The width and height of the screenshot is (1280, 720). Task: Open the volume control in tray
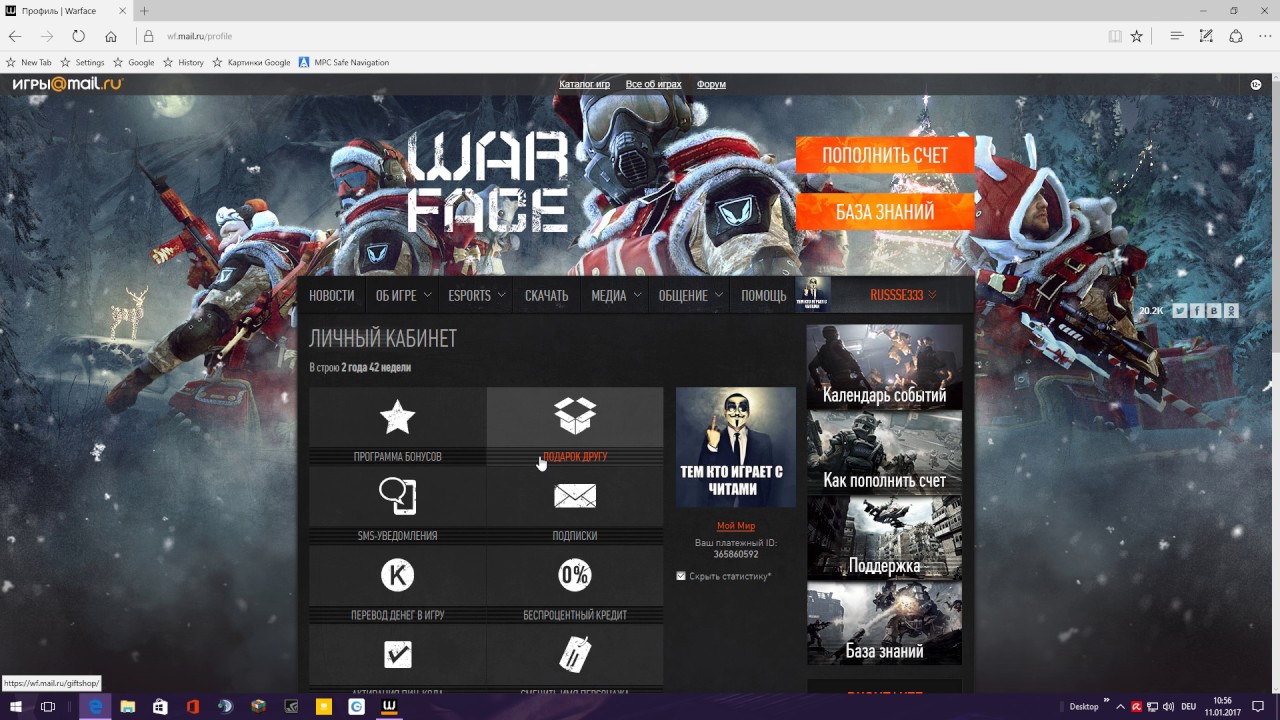click(1168, 706)
